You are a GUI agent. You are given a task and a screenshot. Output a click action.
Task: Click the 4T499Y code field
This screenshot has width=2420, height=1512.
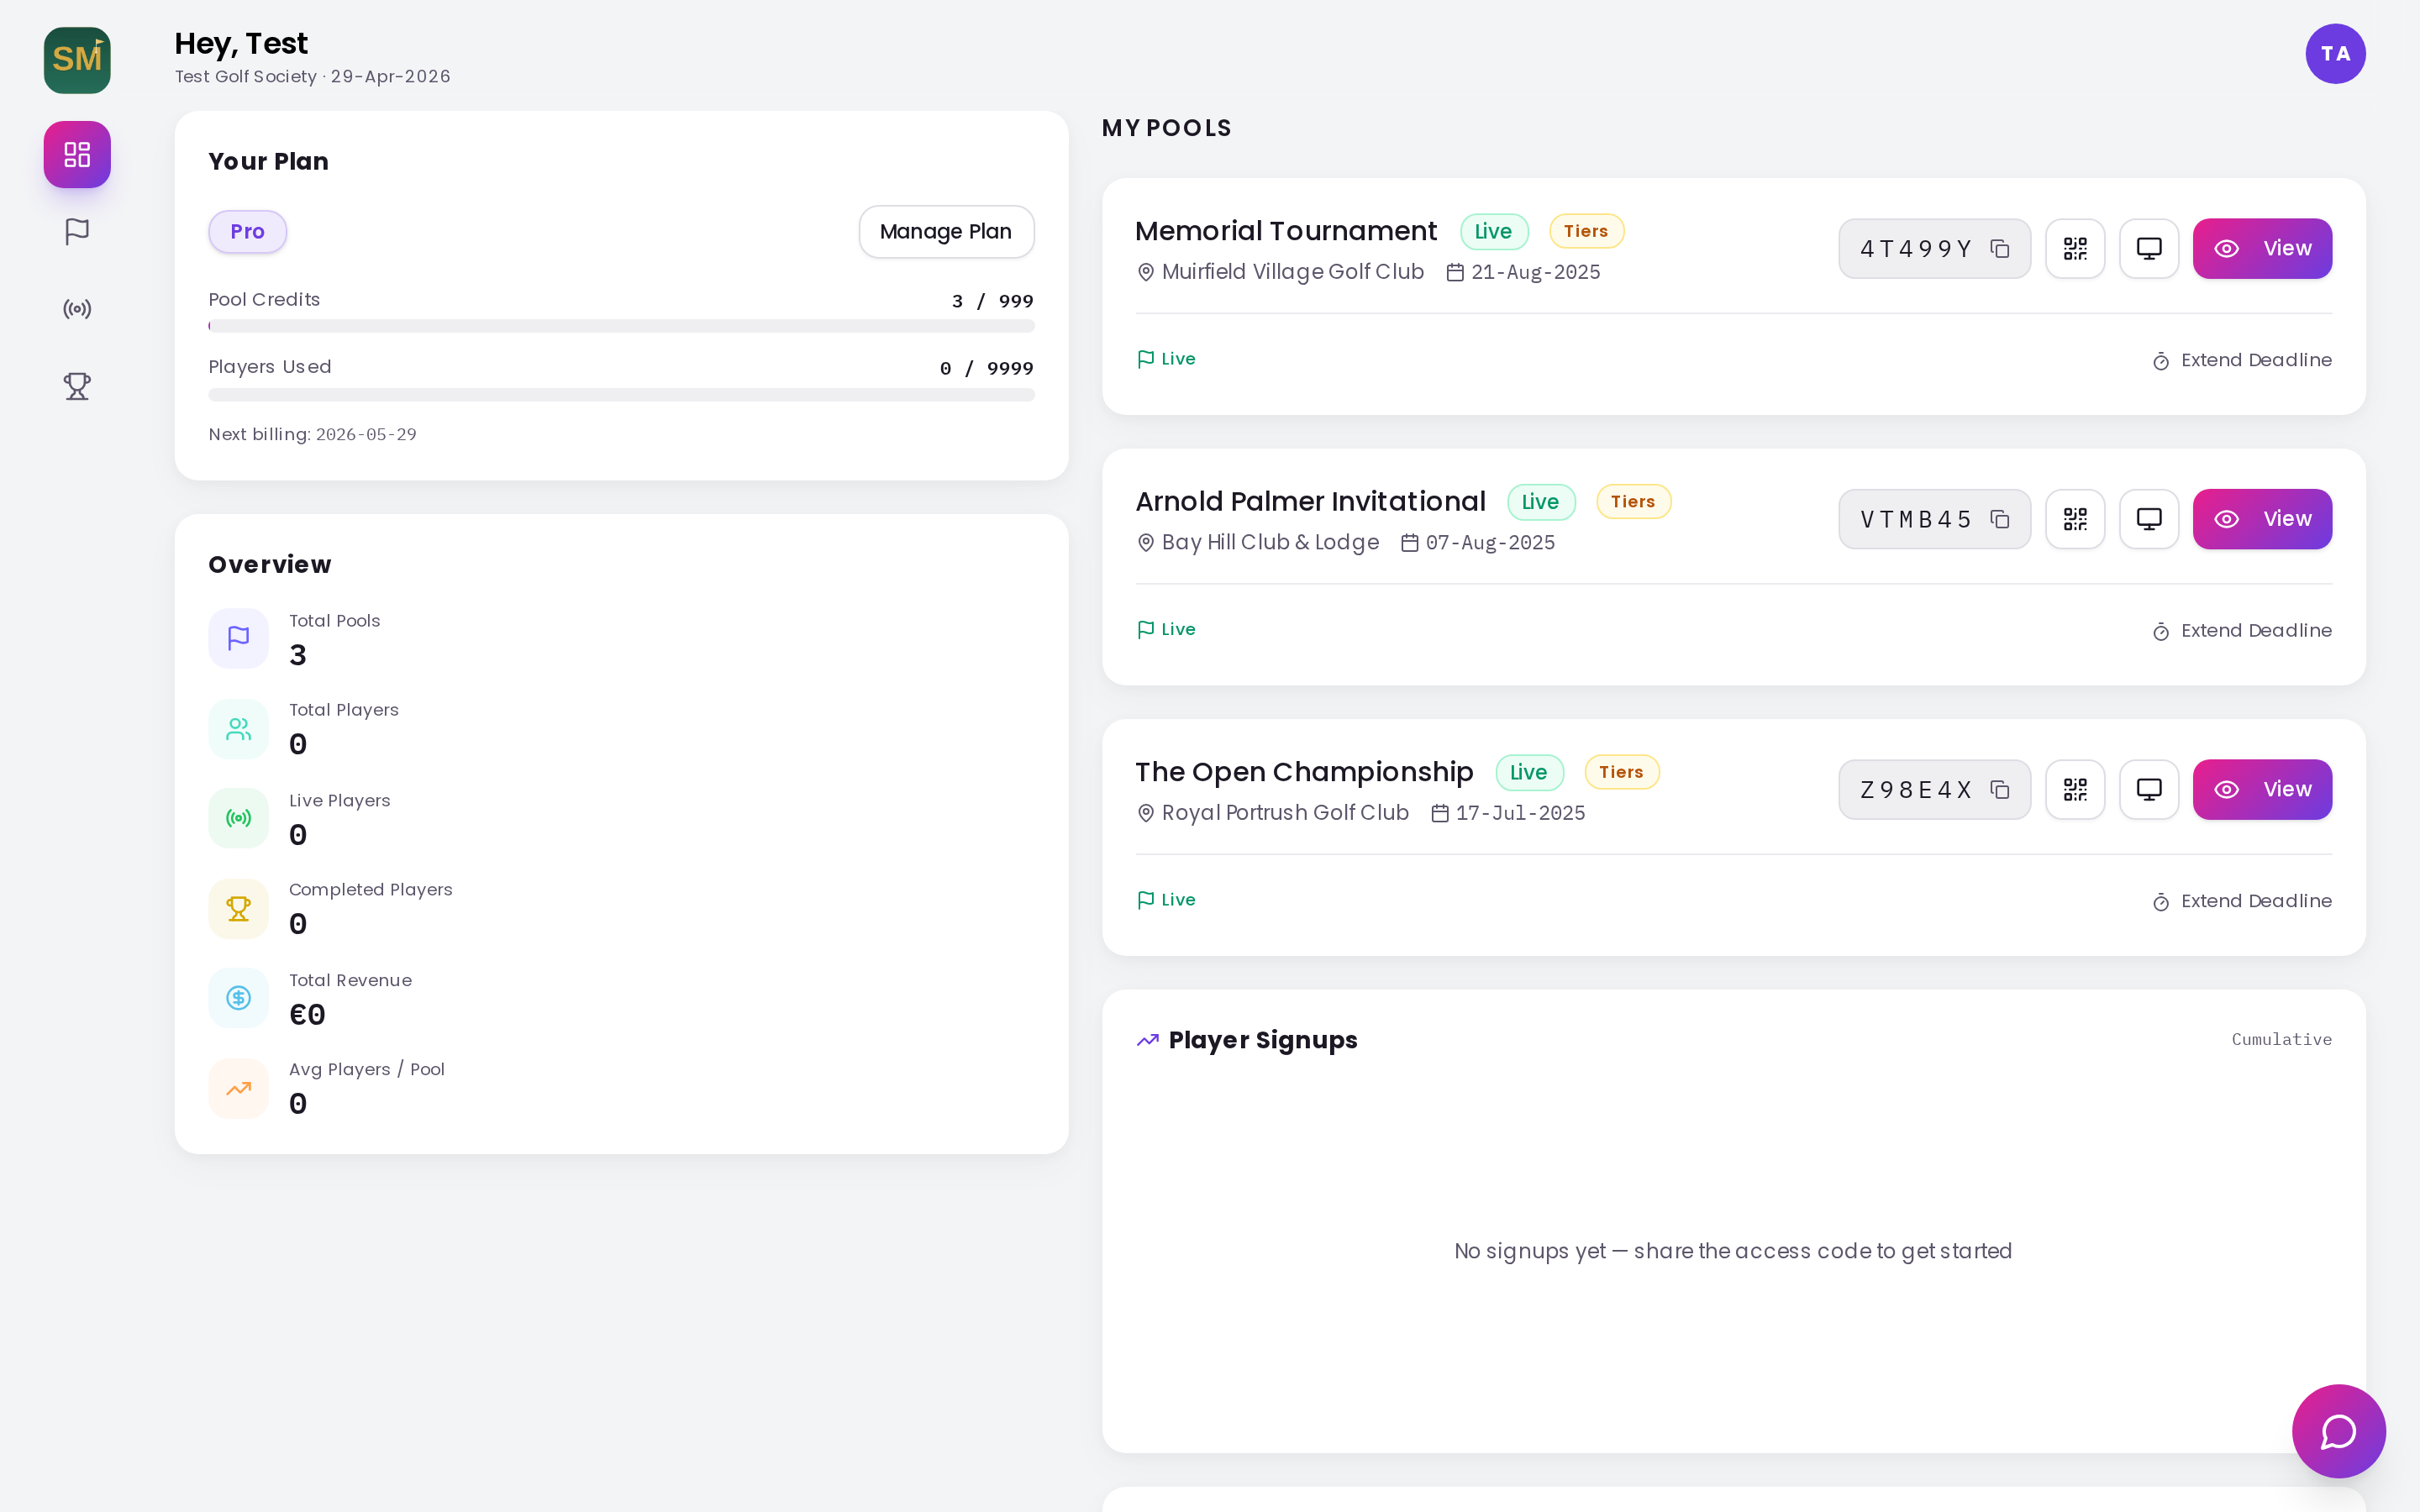[1934, 249]
